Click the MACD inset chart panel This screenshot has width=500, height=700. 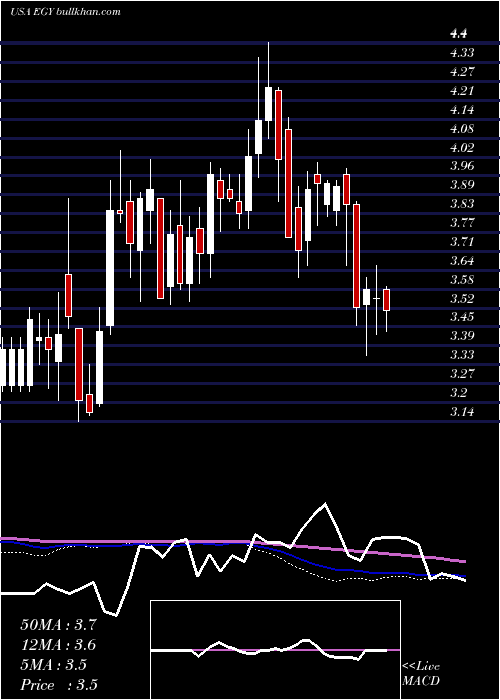275,650
